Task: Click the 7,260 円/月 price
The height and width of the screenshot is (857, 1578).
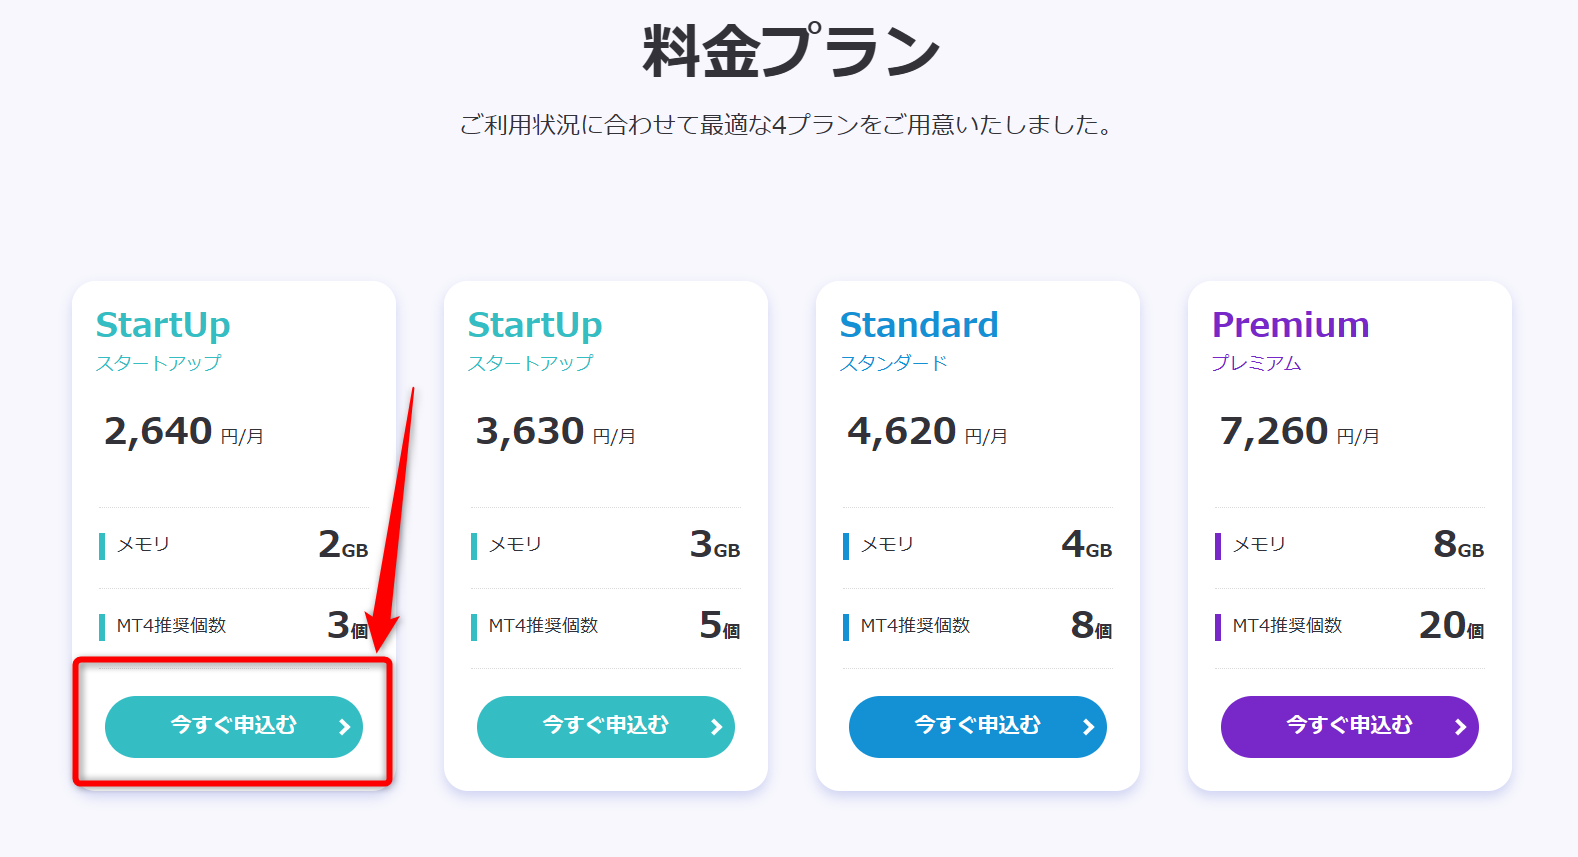Action: coord(1298,432)
